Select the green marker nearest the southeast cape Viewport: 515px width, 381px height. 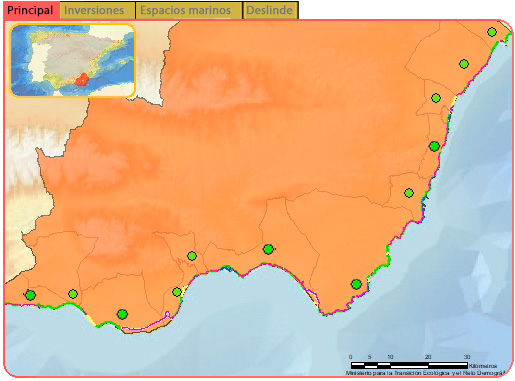click(x=356, y=284)
